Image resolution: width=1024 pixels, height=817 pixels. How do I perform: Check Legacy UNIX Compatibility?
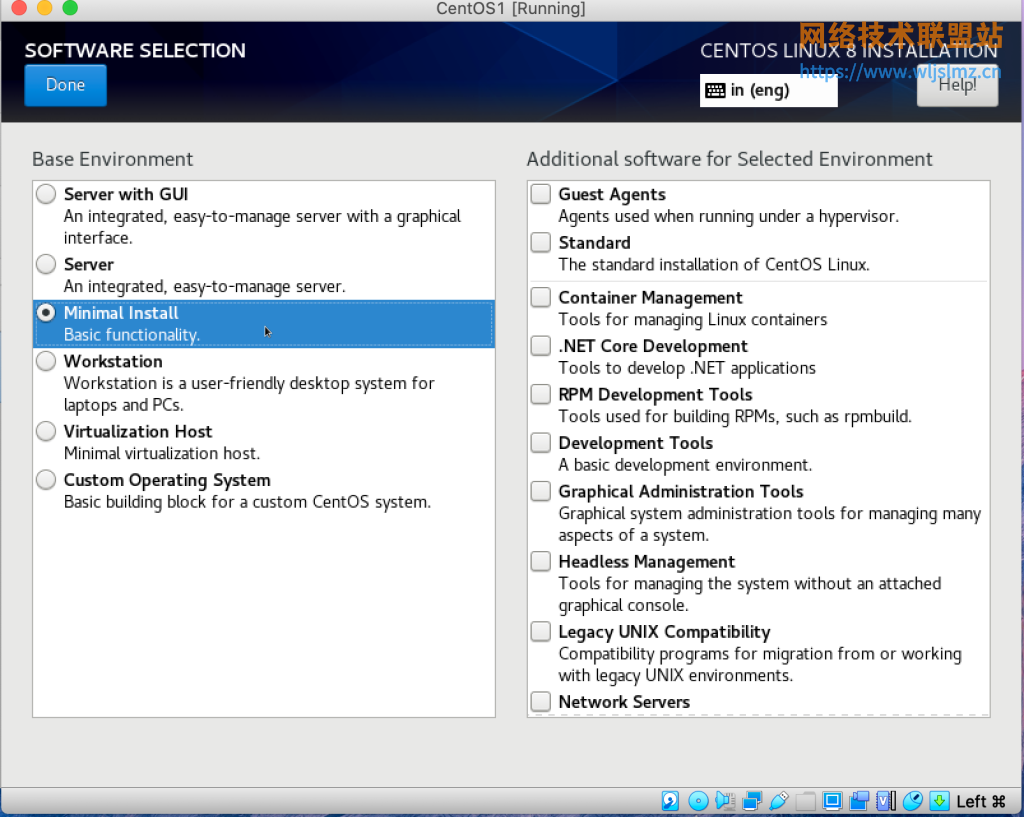click(x=540, y=631)
